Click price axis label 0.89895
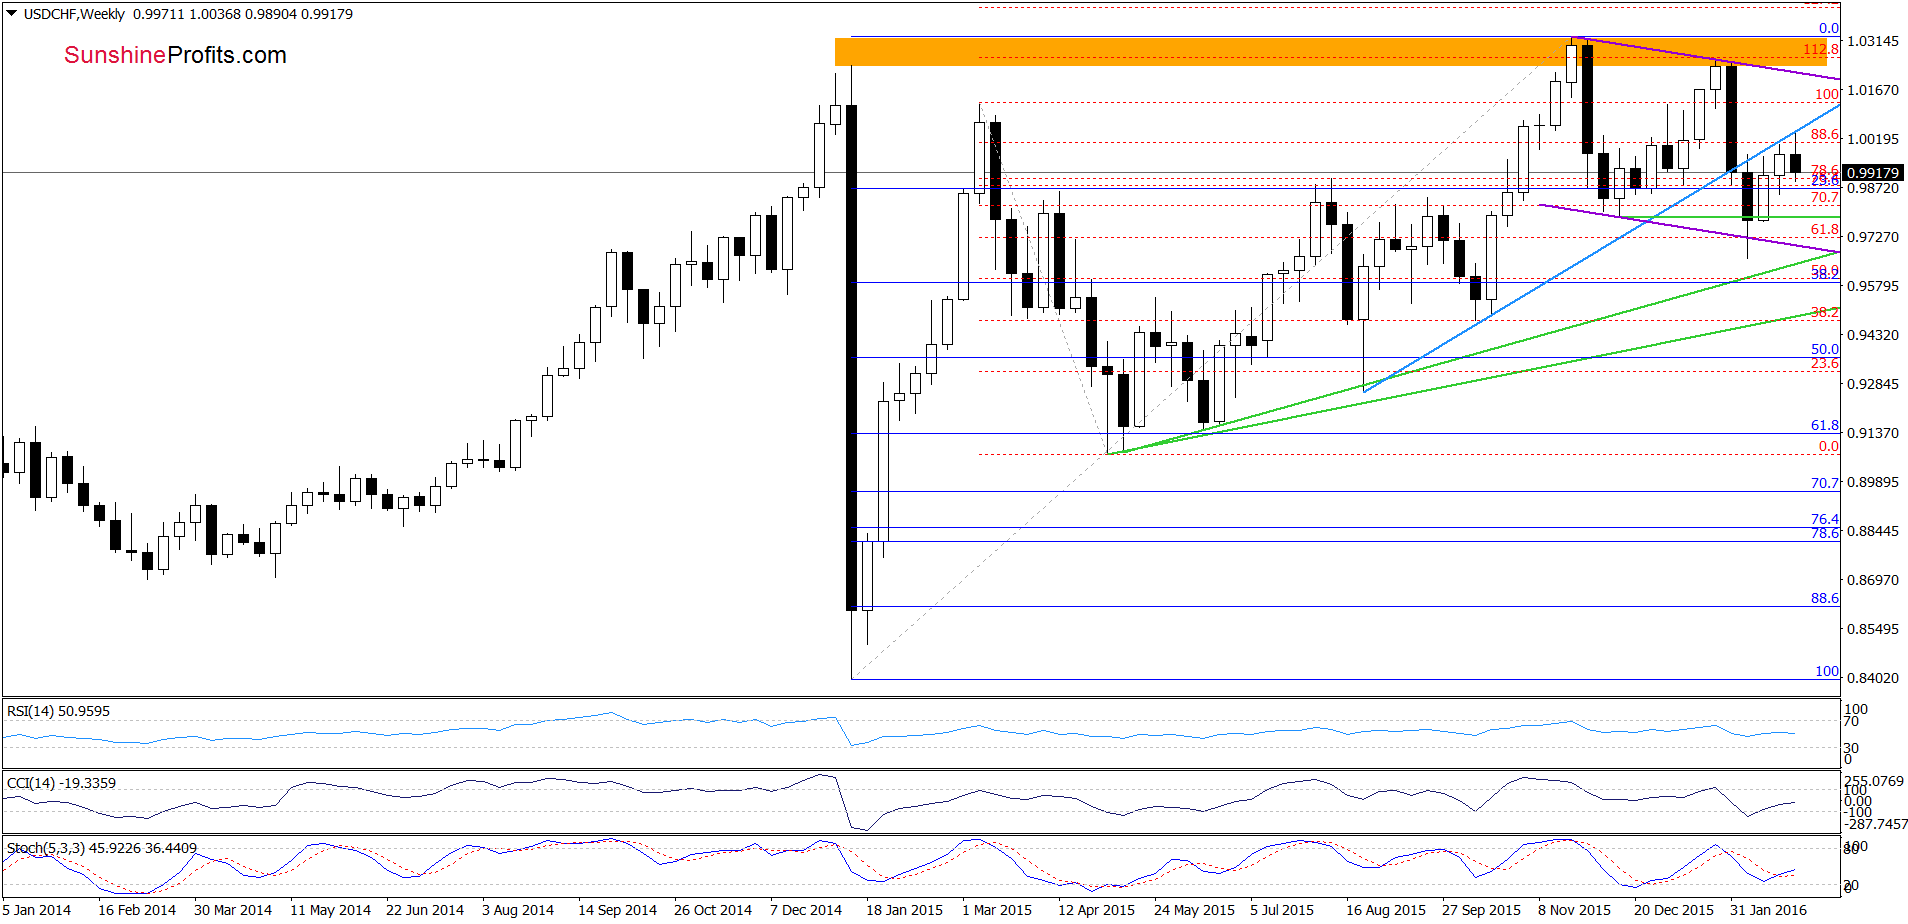 [1873, 482]
